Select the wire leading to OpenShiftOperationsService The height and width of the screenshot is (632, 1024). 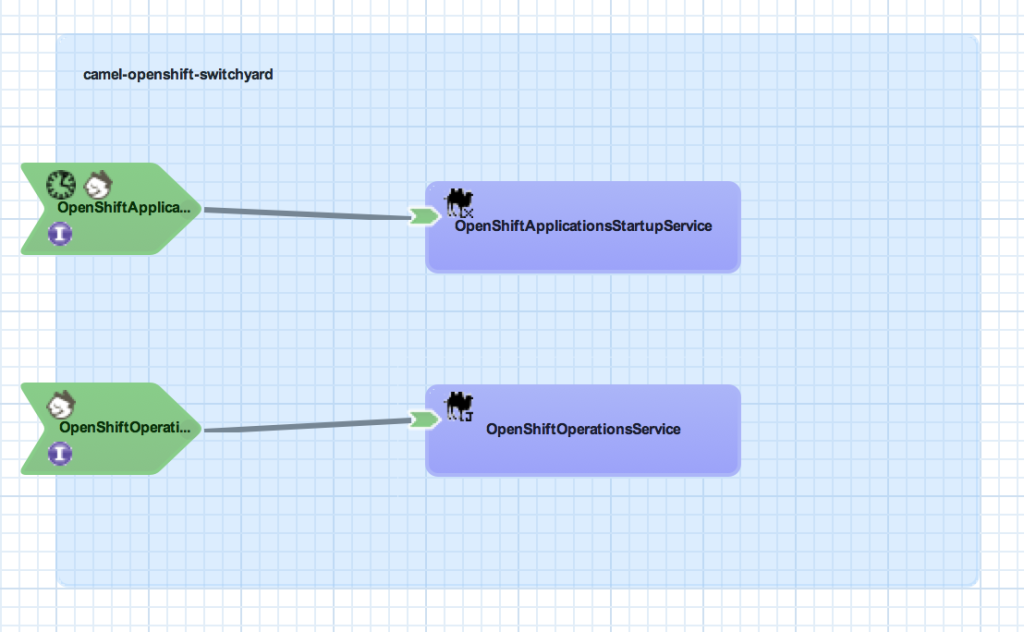point(307,425)
